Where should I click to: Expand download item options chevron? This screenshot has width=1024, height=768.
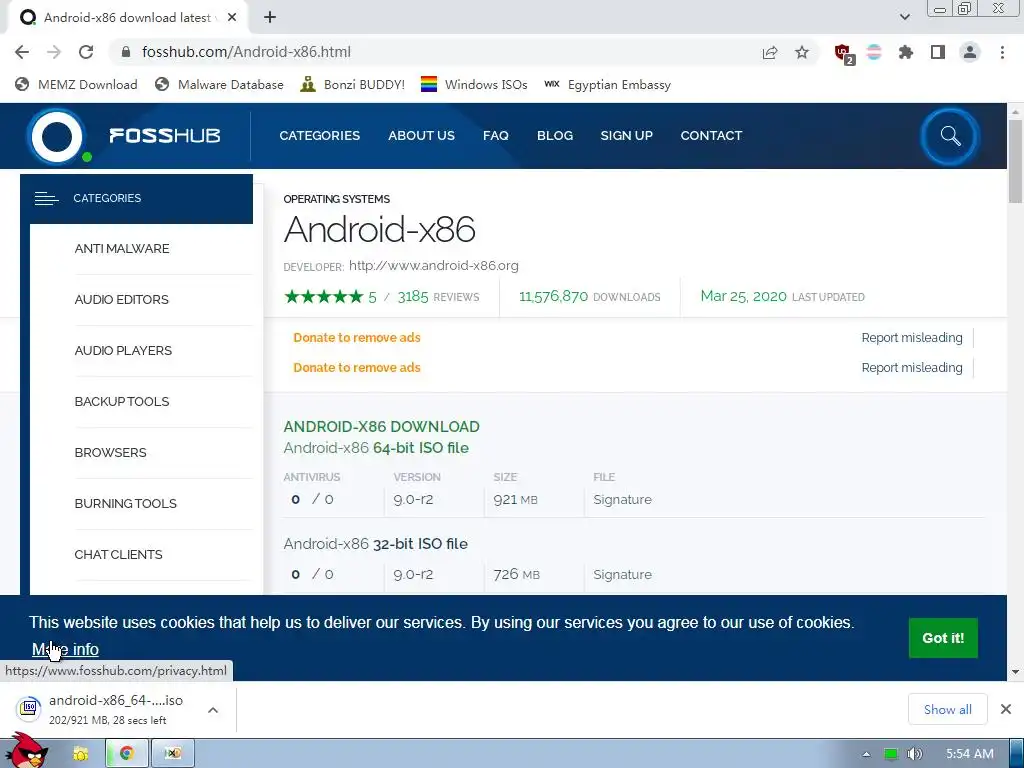[x=213, y=710]
